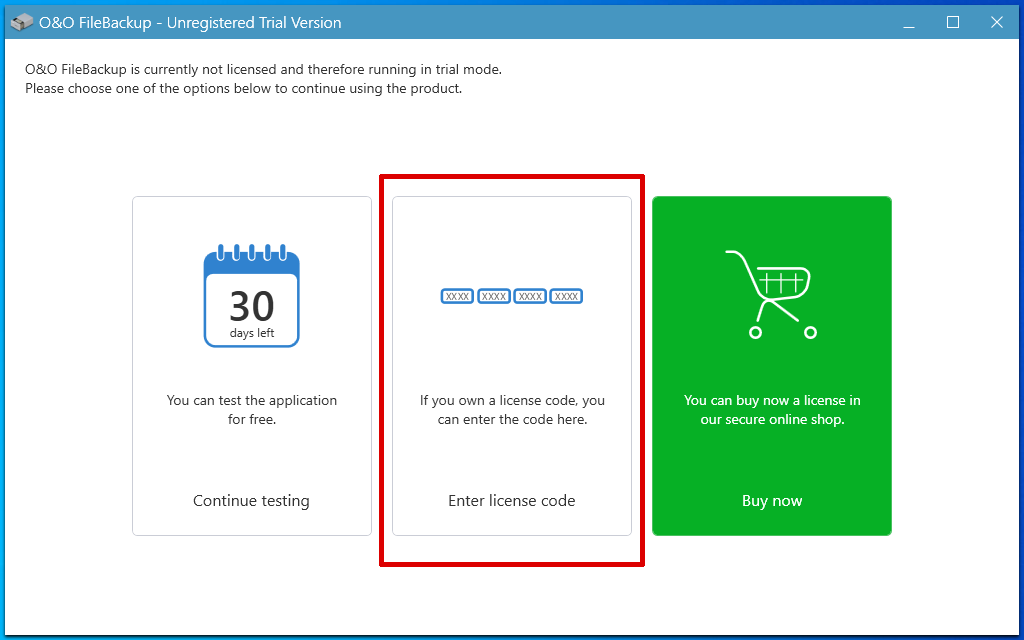
Task: Click the O&O FileBackup title bar icon
Action: (22, 22)
